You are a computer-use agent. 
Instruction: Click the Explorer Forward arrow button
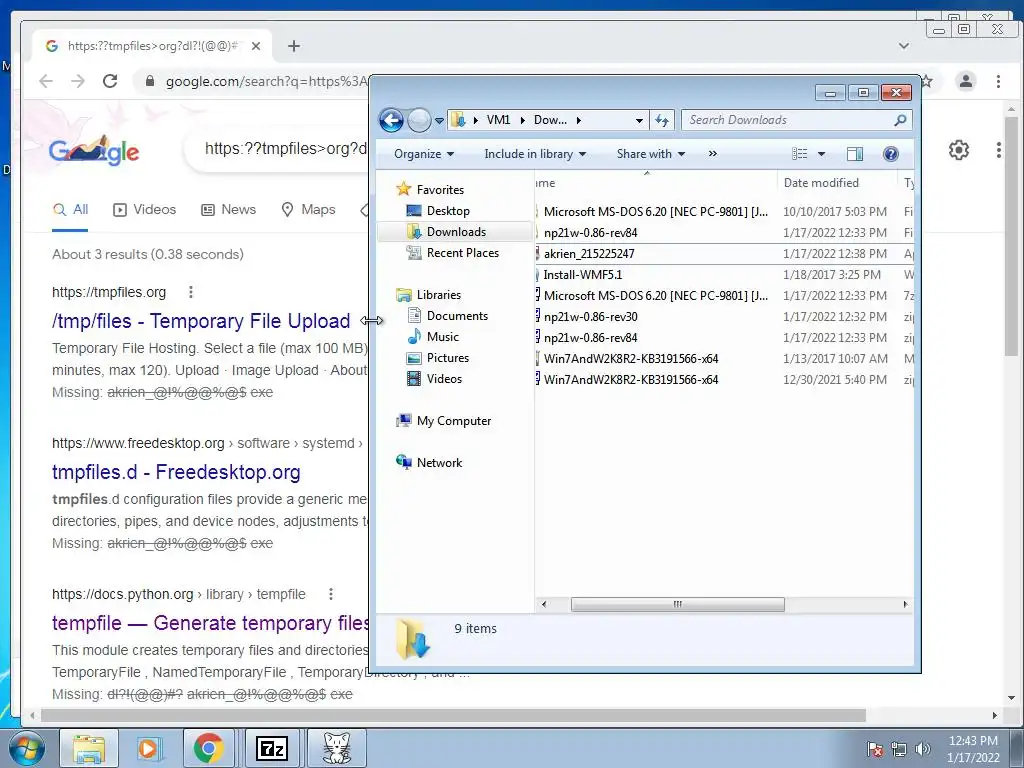(419, 120)
